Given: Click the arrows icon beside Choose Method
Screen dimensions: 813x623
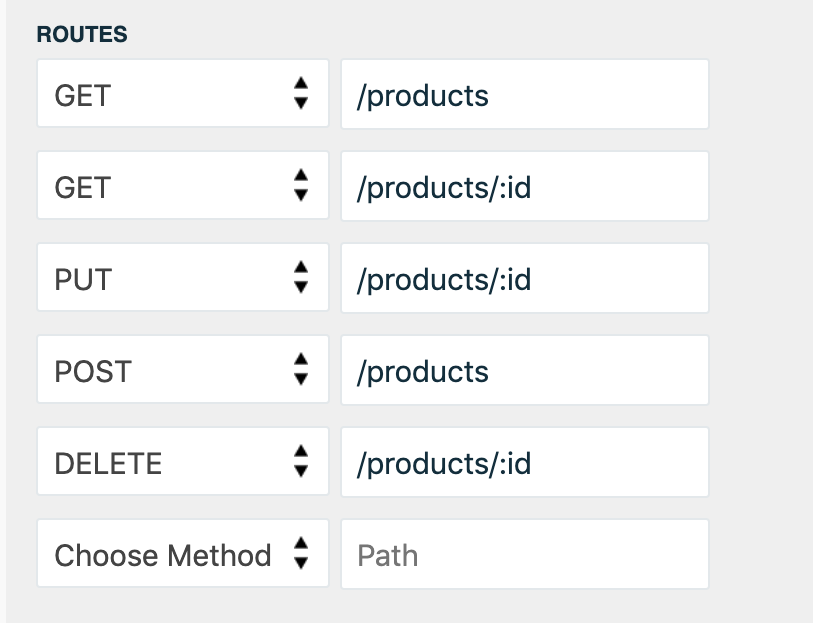Looking at the screenshot, I should coord(300,555).
